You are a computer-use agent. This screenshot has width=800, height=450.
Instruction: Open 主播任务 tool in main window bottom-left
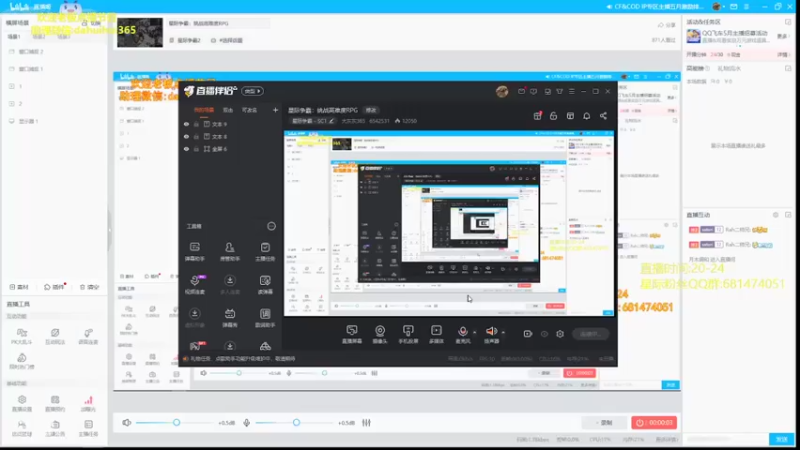[88, 429]
